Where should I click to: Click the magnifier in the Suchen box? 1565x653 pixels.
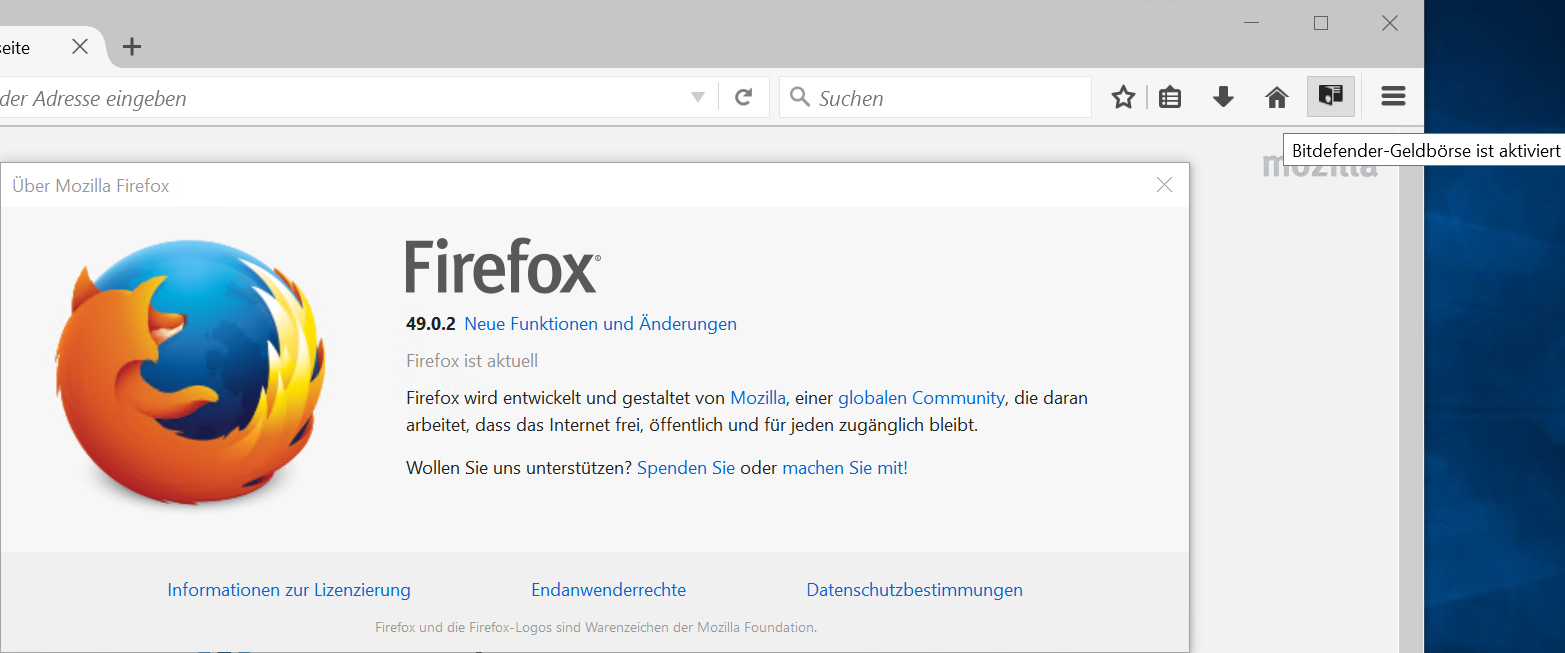799,97
